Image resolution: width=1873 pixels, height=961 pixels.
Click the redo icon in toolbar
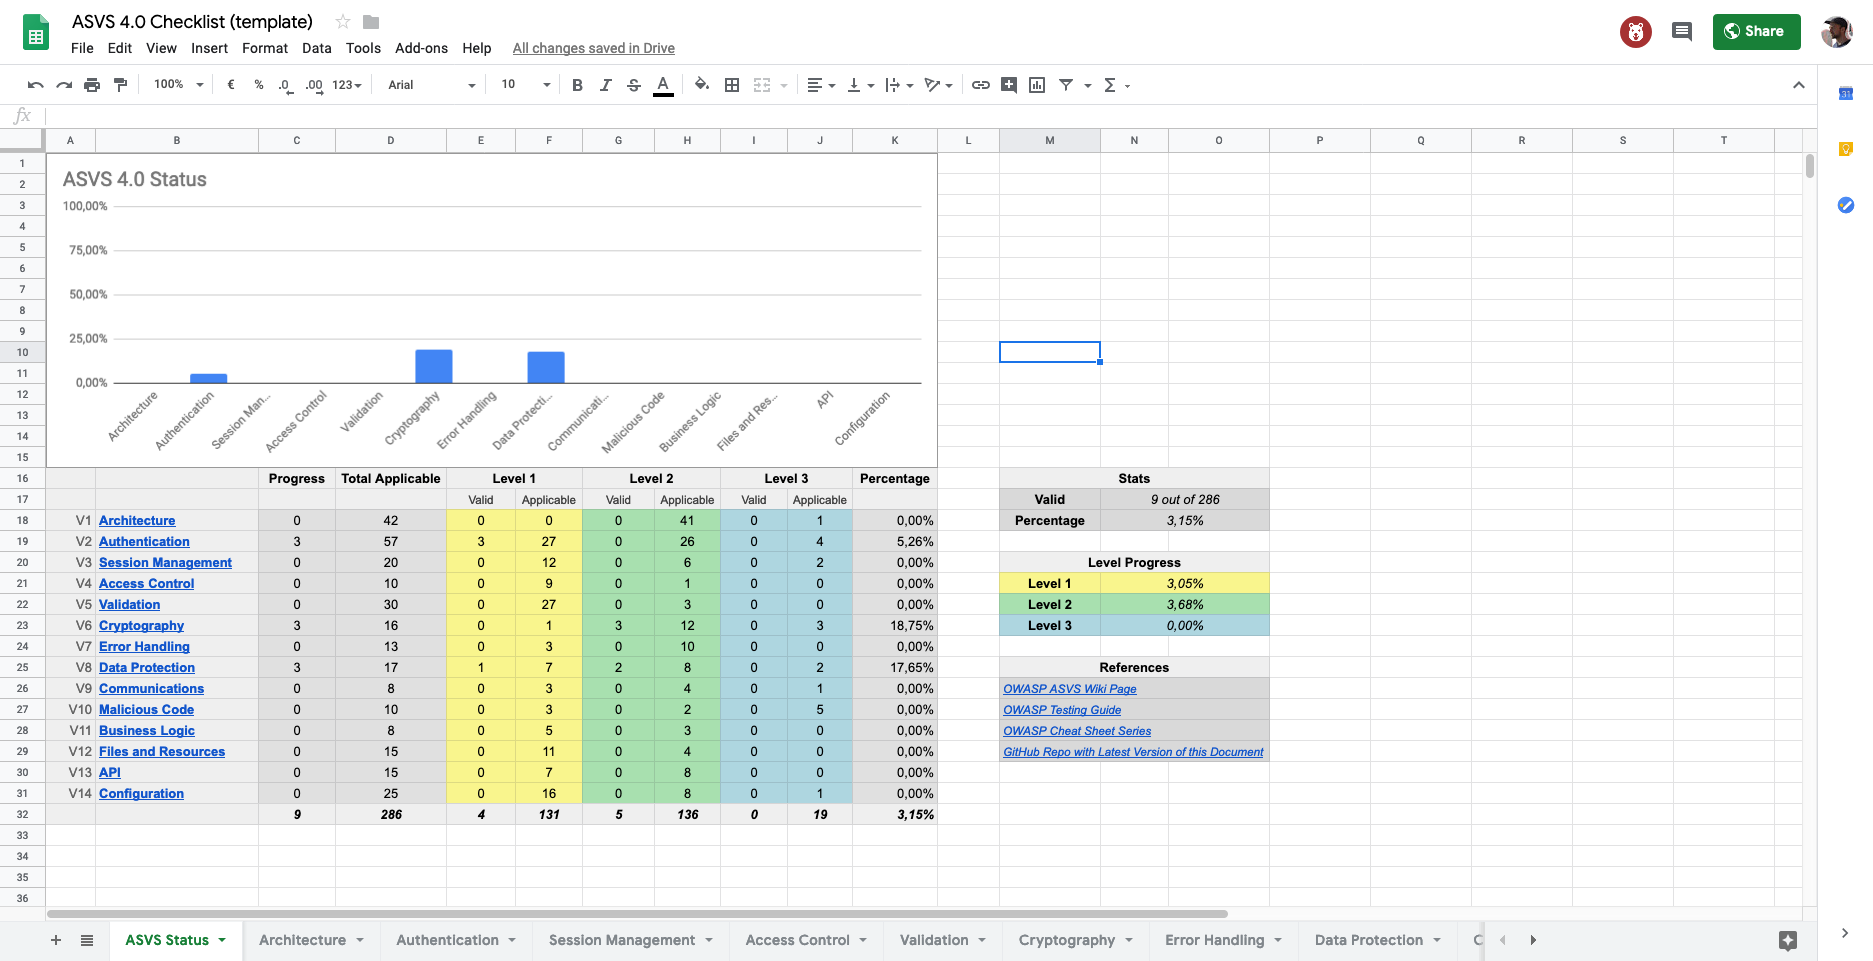point(64,85)
